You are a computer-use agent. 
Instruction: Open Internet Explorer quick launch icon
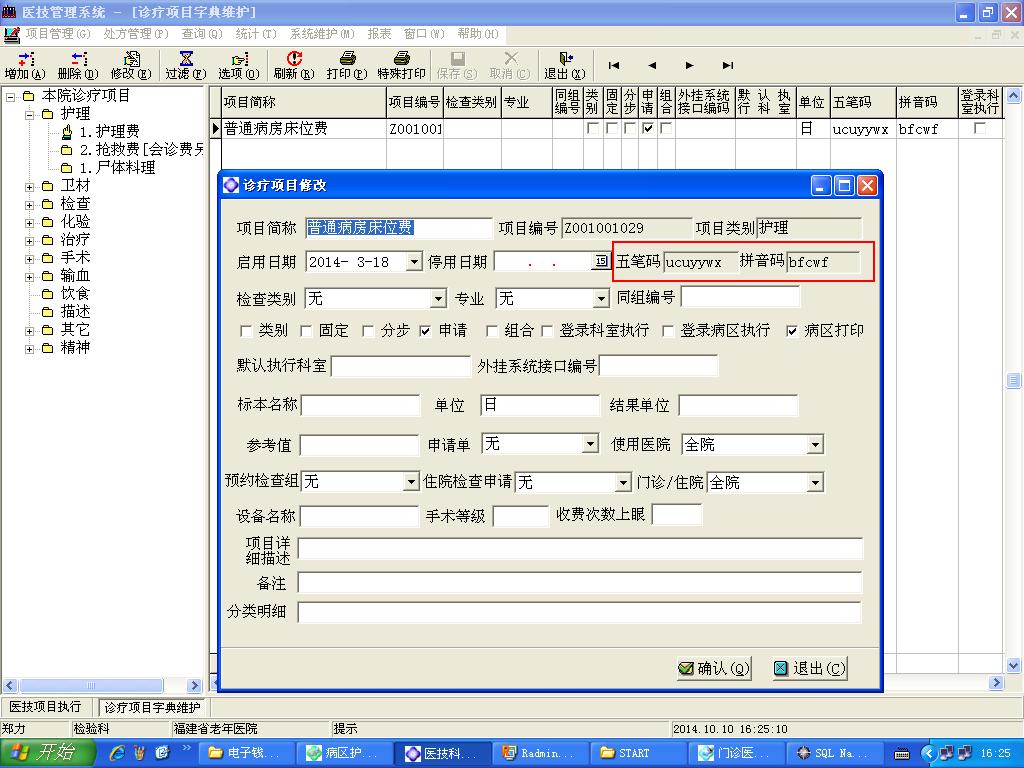[118, 753]
